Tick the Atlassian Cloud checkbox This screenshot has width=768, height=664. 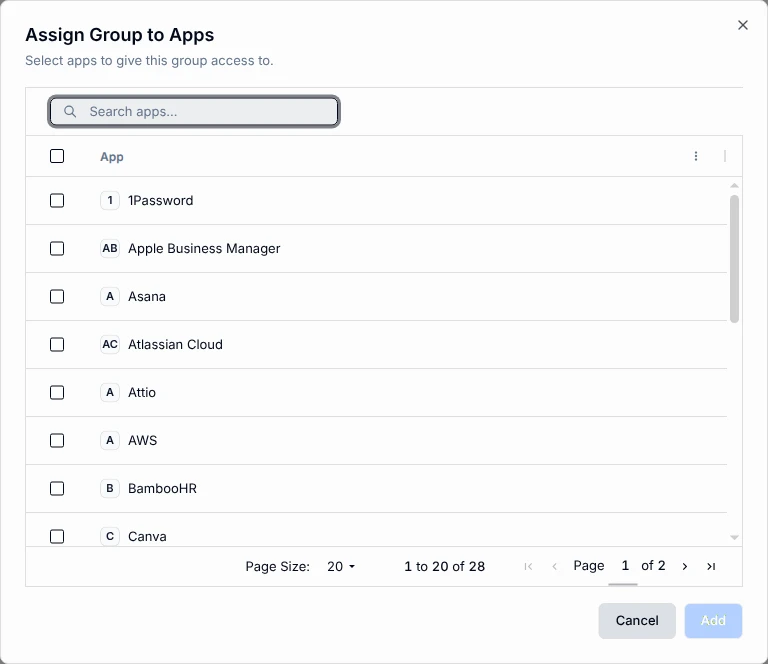point(57,344)
